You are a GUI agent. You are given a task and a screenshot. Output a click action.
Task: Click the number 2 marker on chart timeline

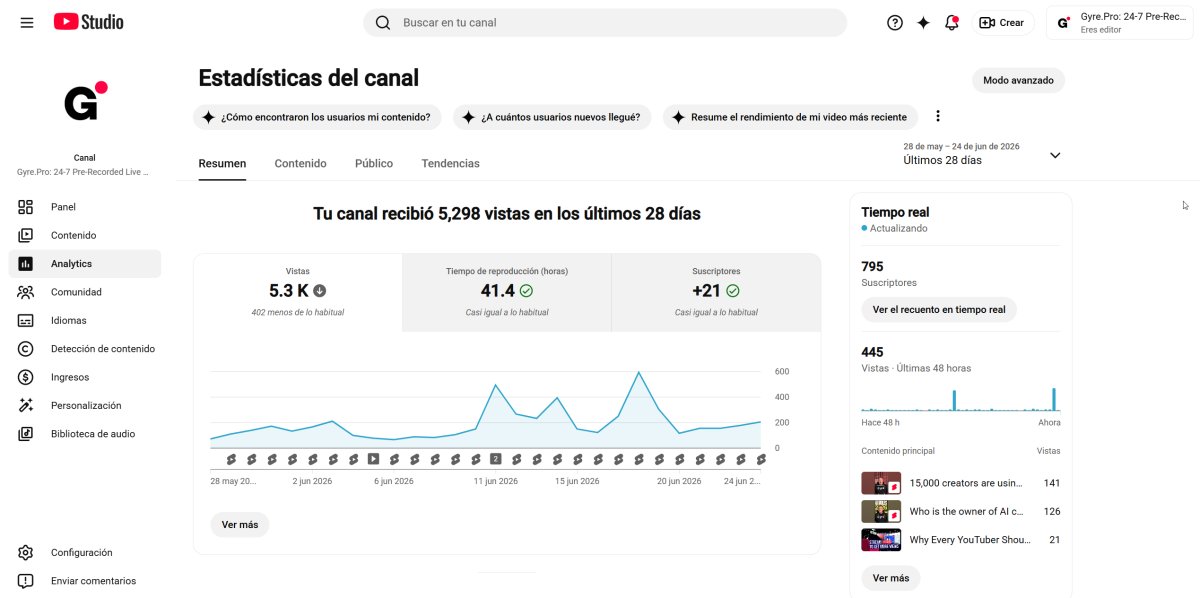tap(495, 459)
